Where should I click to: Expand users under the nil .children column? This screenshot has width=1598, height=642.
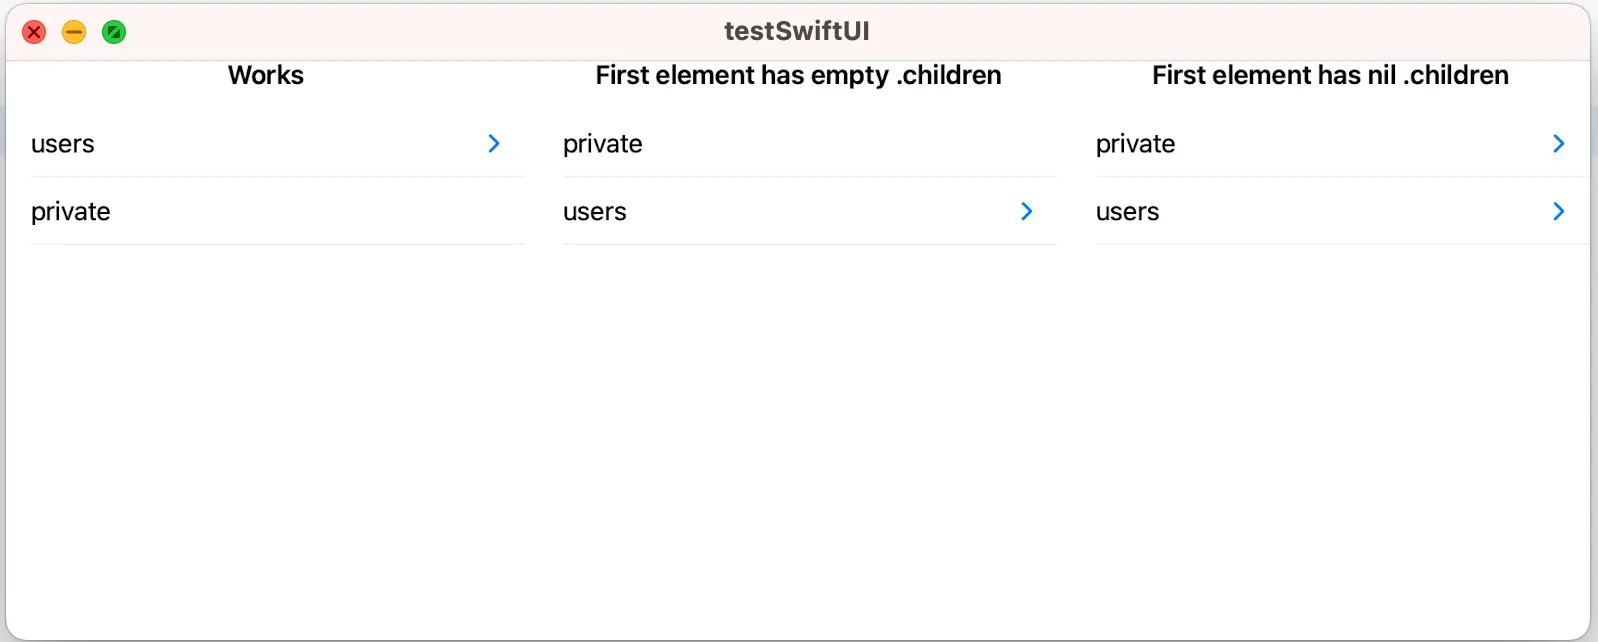1558,212
